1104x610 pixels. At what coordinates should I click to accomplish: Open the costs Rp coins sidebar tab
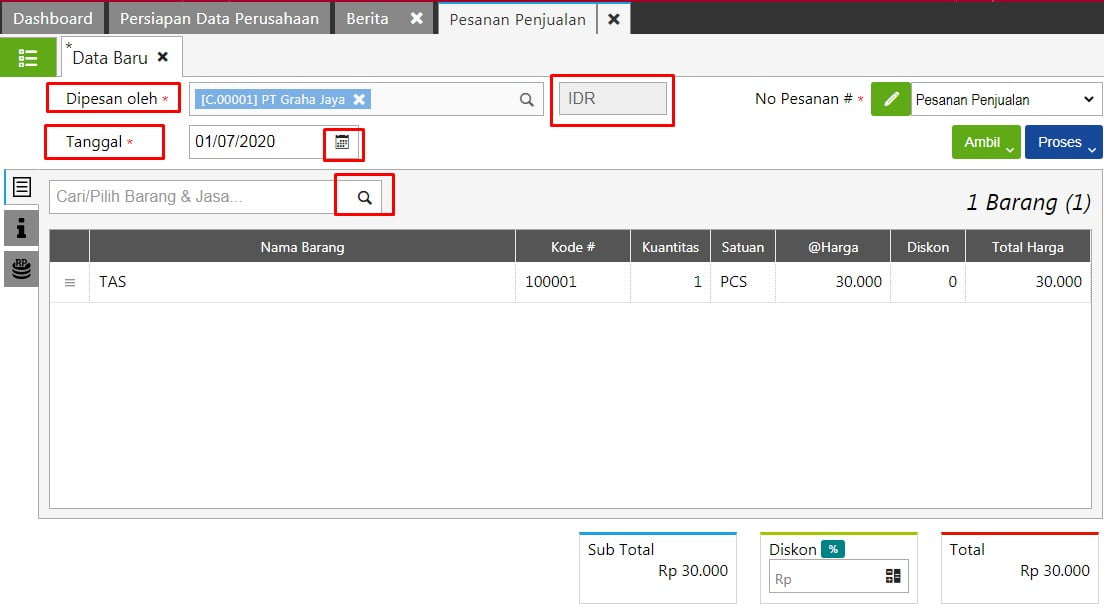[x=21, y=269]
